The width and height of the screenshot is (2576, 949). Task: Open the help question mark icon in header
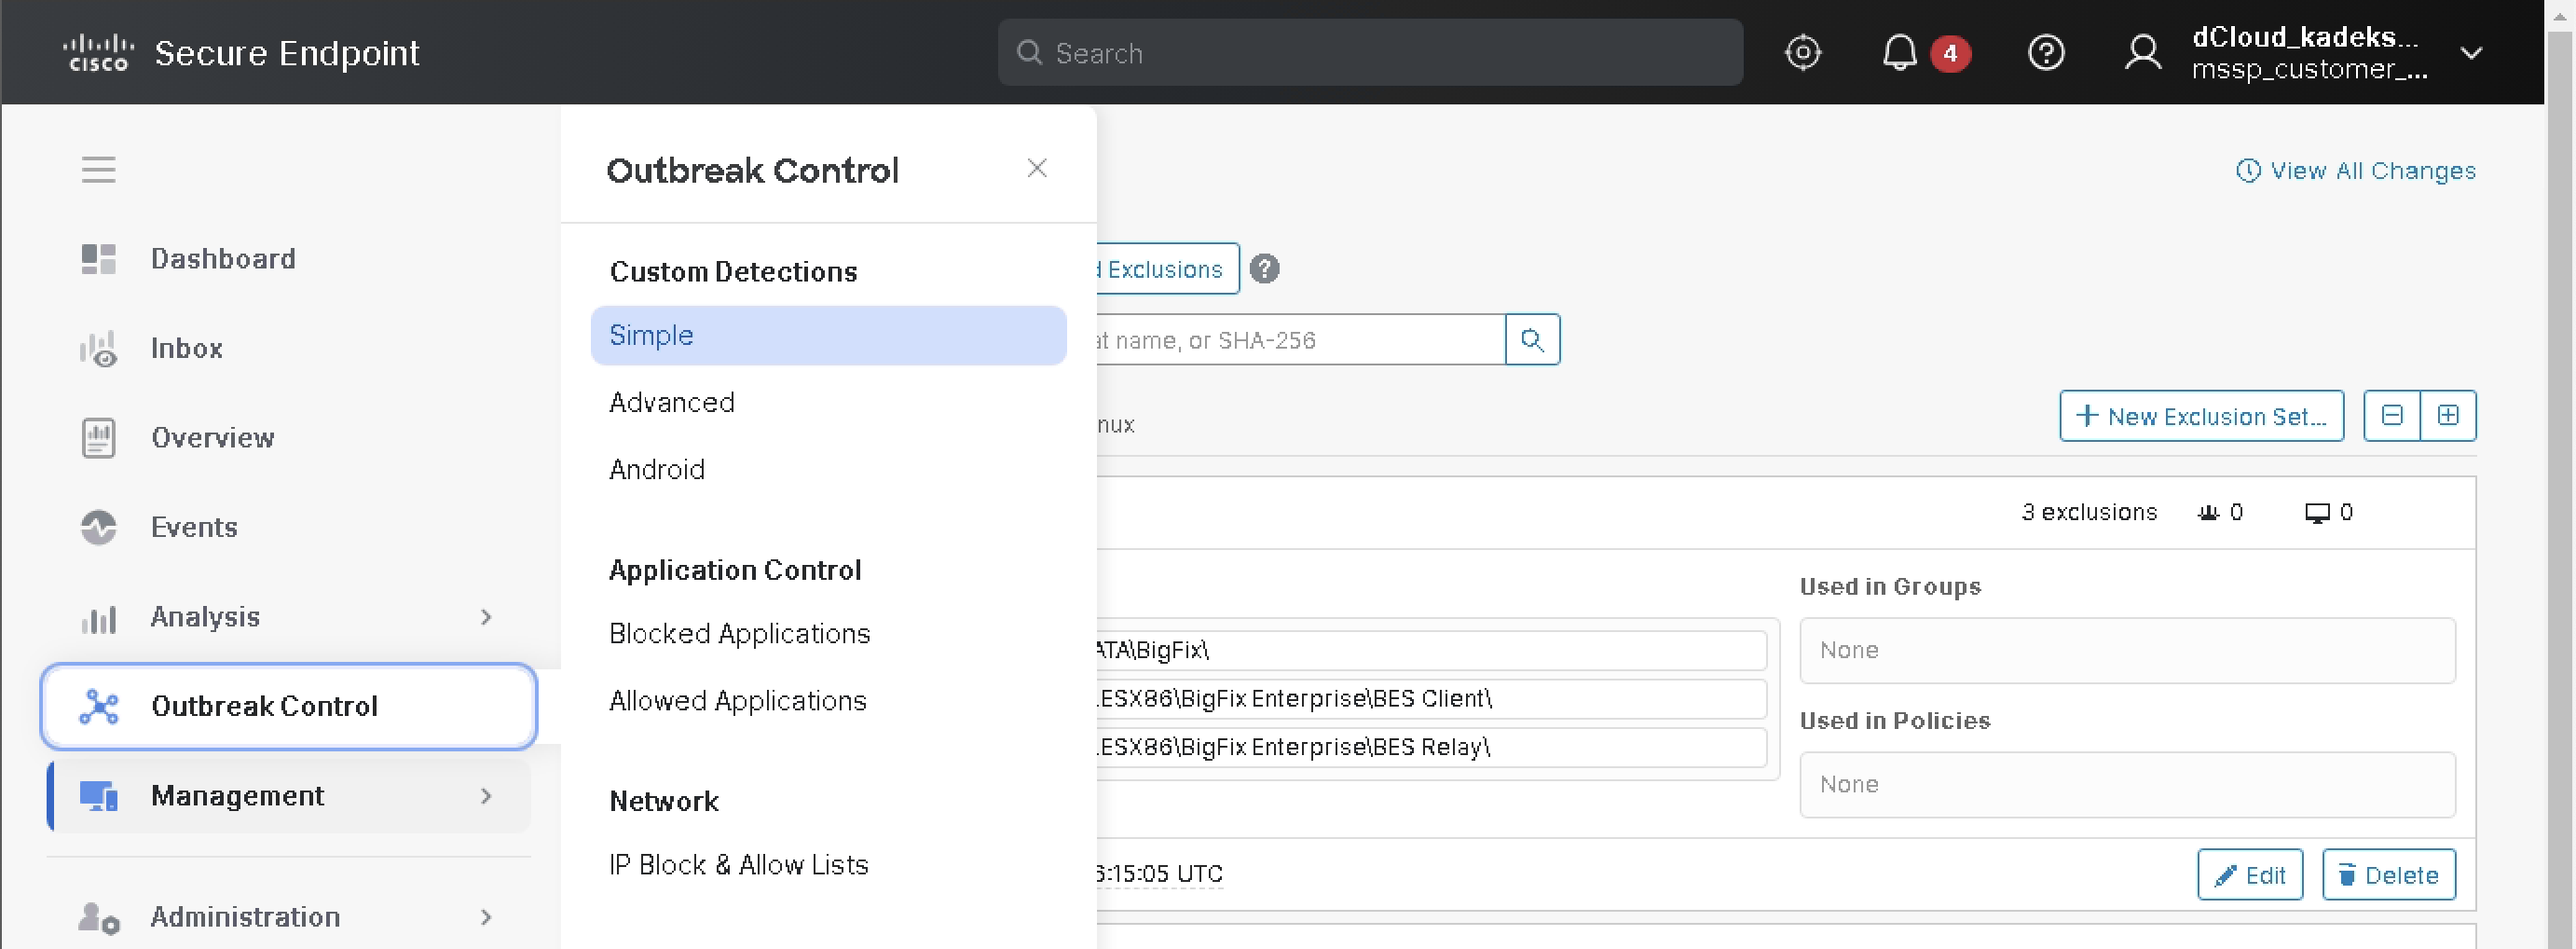coord(2045,52)
